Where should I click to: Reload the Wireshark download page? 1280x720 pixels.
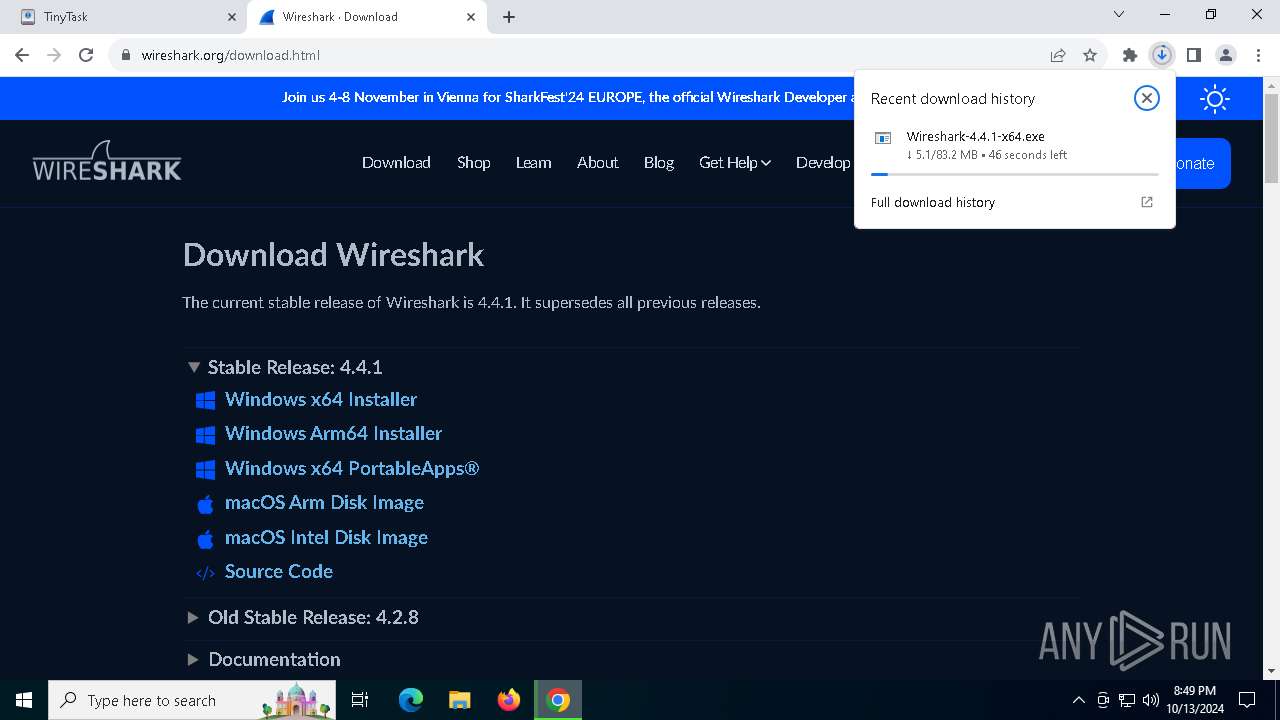click(x=86, y=55)
